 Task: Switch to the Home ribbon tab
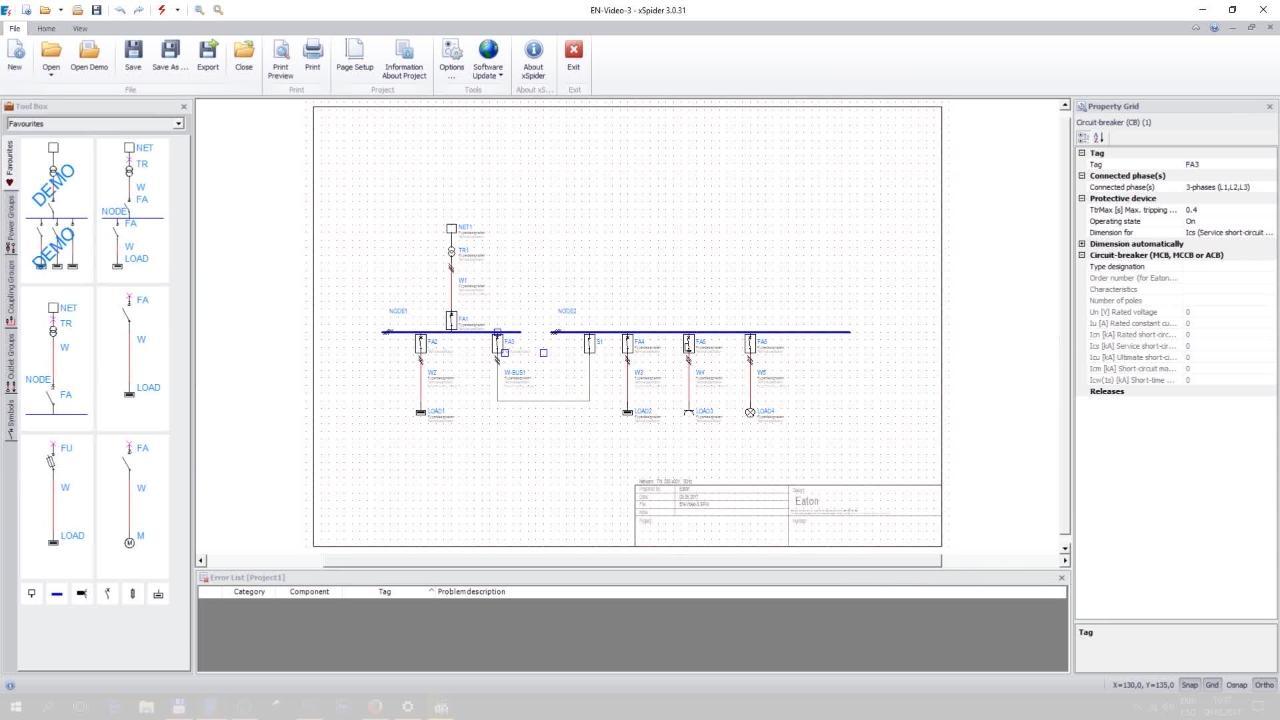pos(46,28)
